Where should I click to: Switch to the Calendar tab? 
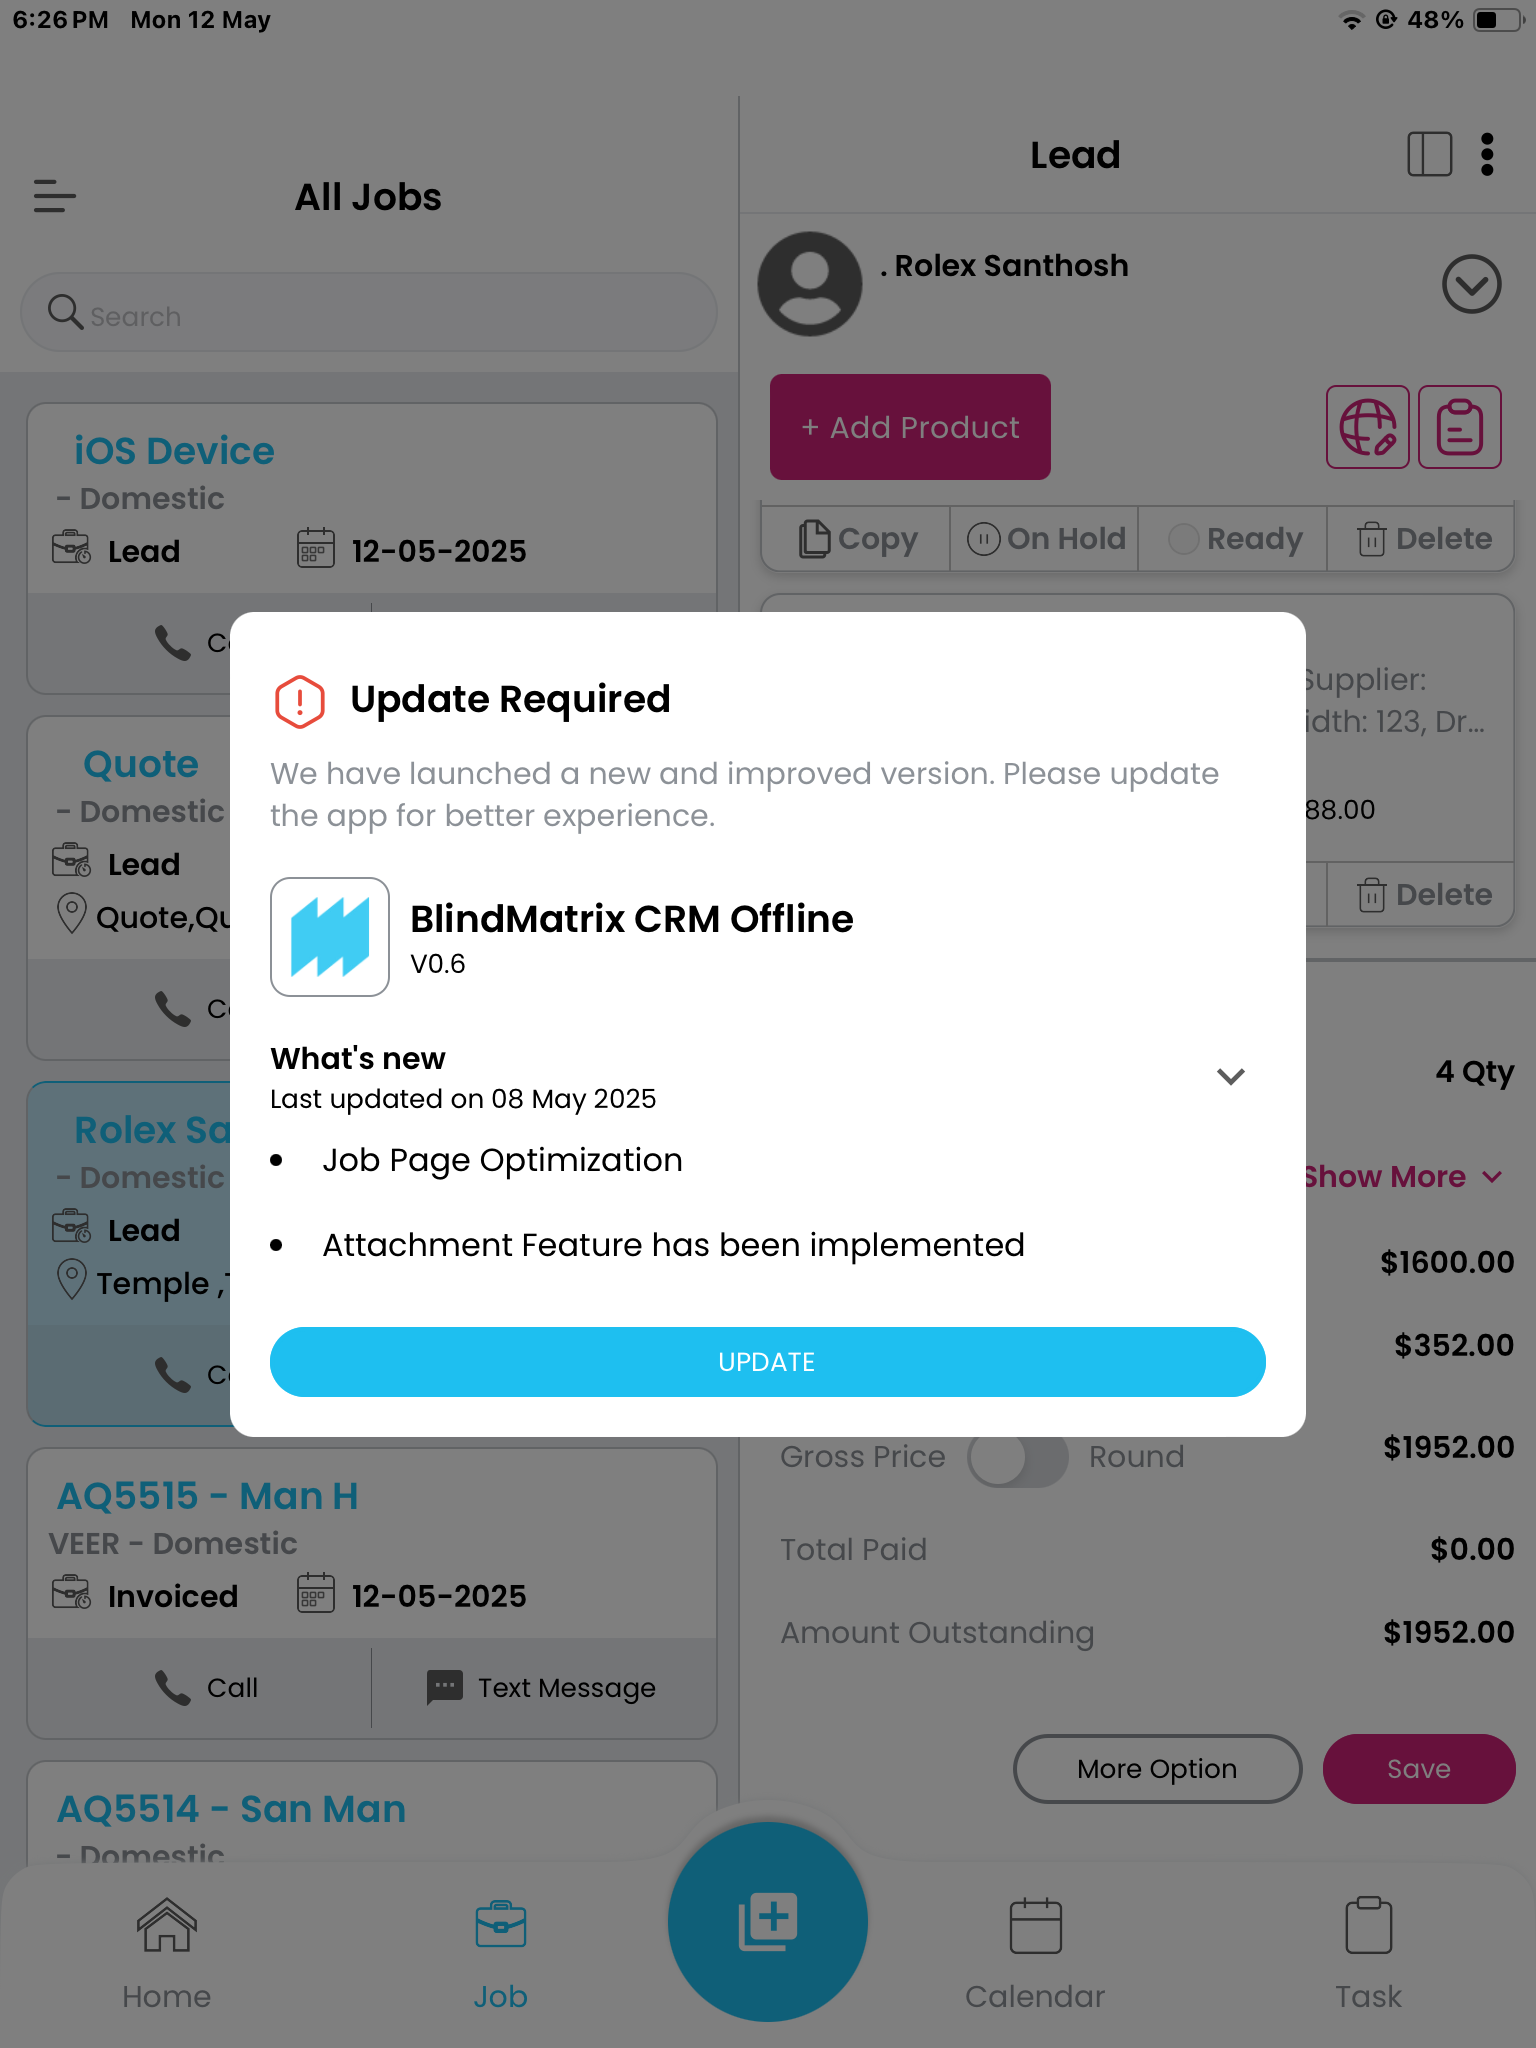pyautogui.click(x=1035, y=1955)
